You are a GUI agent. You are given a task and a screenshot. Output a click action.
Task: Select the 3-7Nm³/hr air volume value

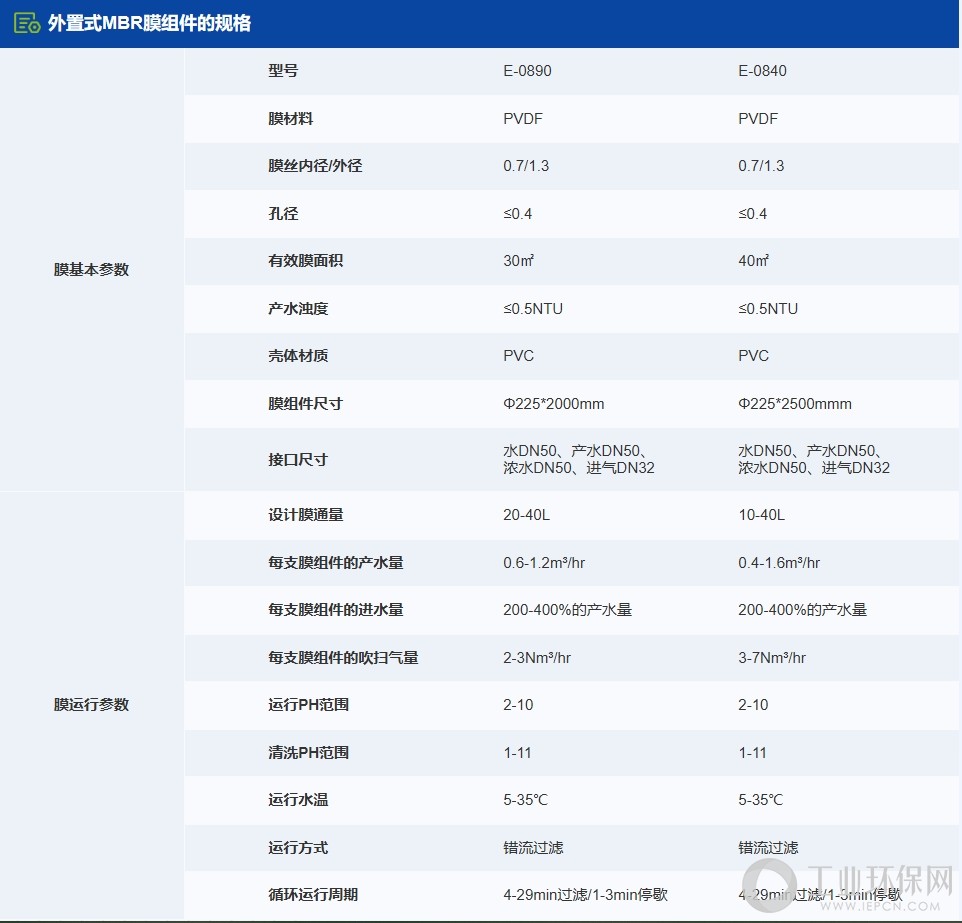(772, 658)
